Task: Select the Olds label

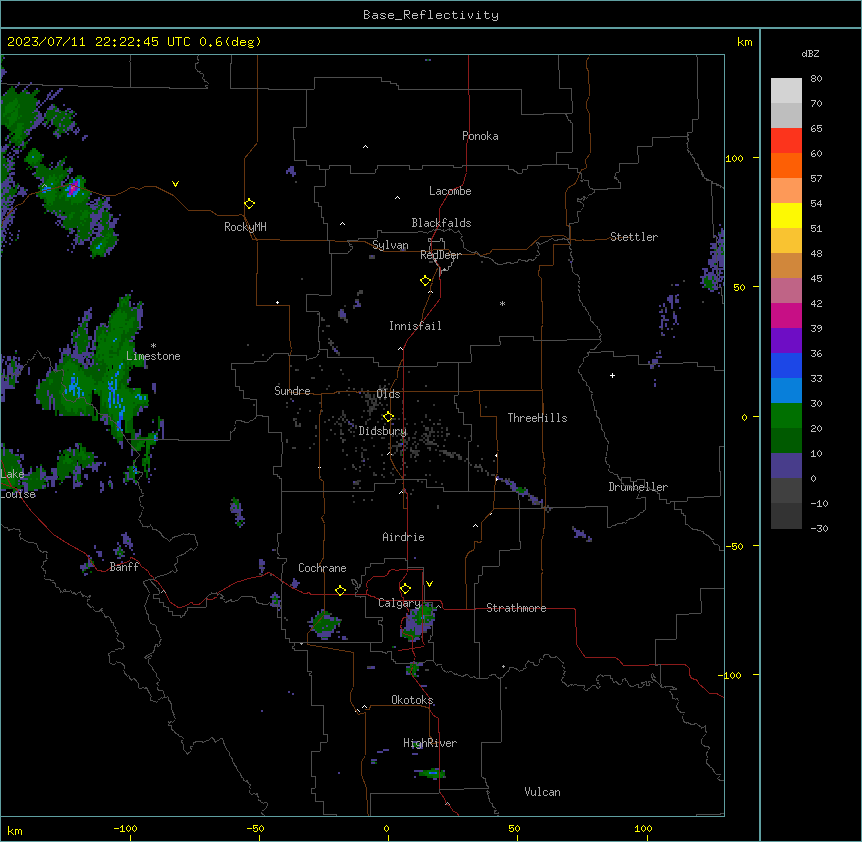Action: coord(388,394)
